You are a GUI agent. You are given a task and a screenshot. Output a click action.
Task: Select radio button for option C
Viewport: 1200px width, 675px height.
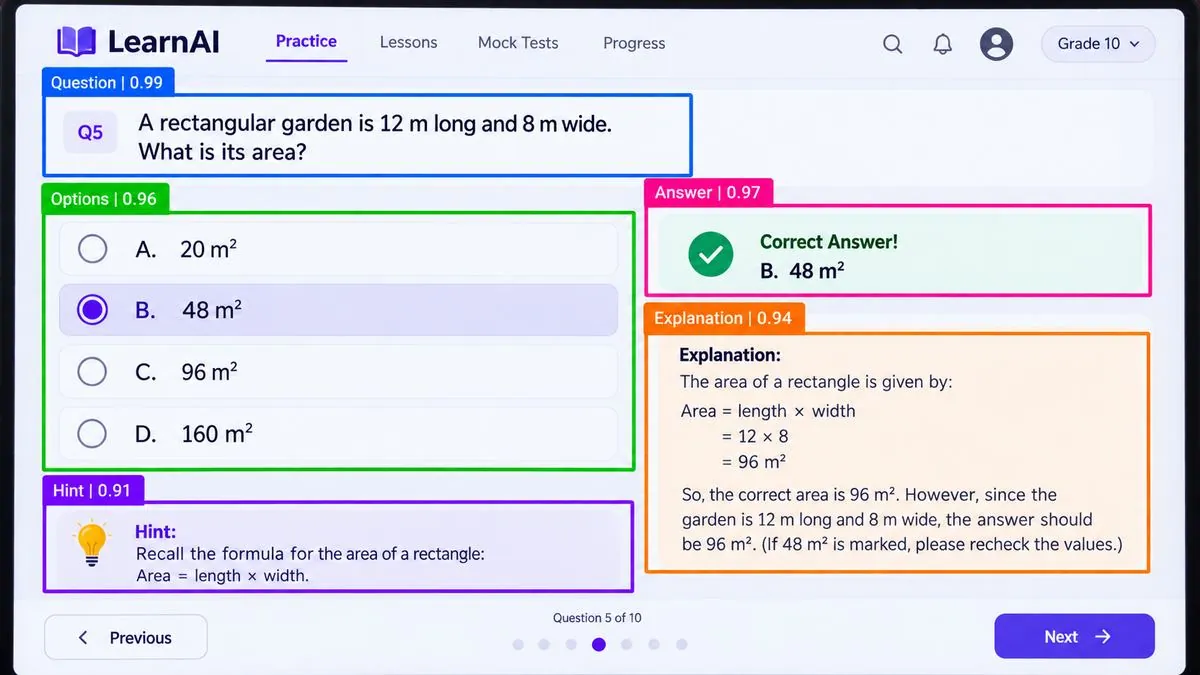pyautogui.click(x=92, y=372)
